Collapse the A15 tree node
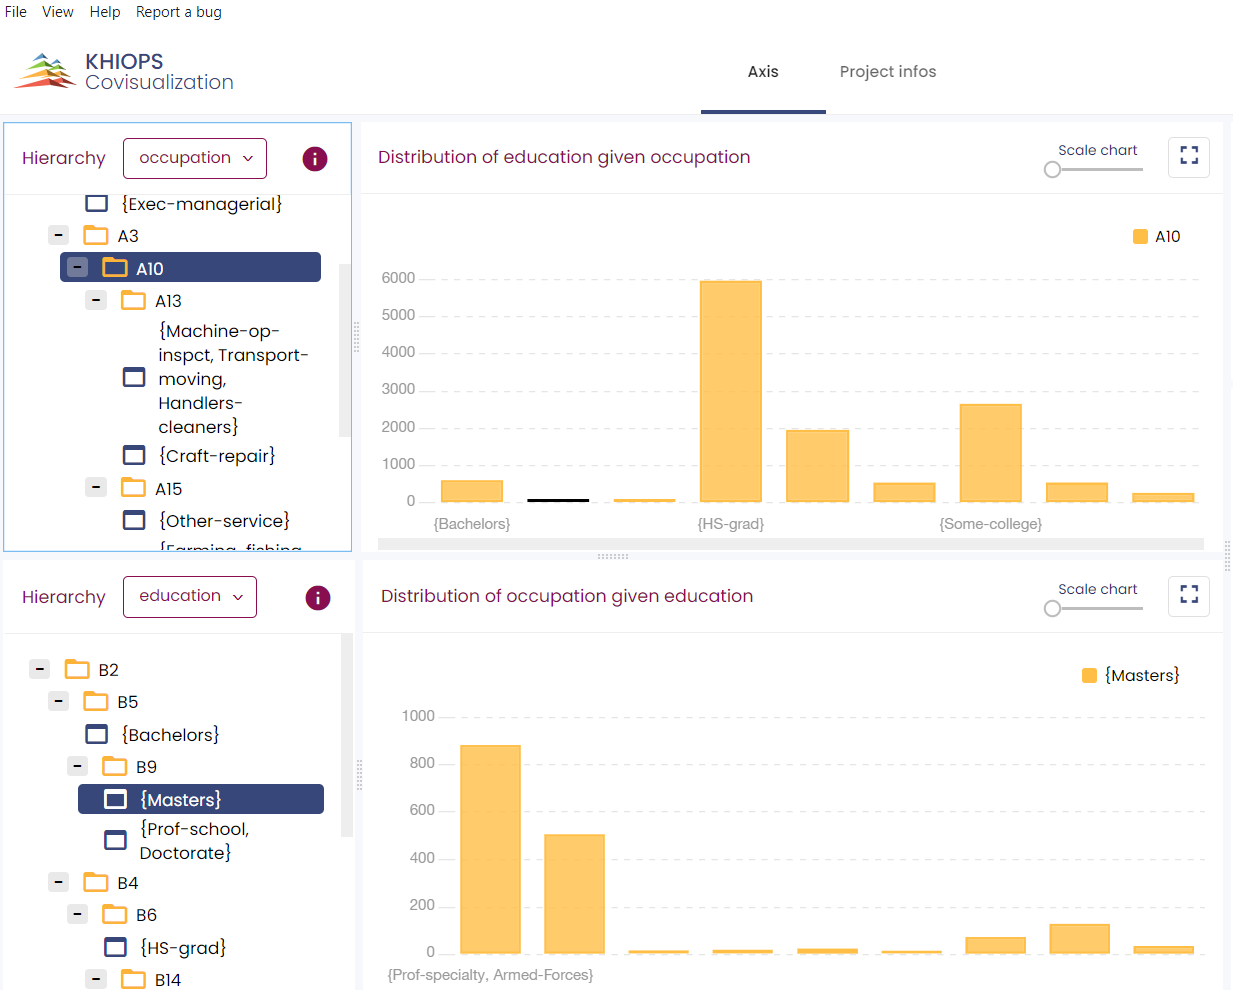 pyautogui.click(x=96, y=488)
